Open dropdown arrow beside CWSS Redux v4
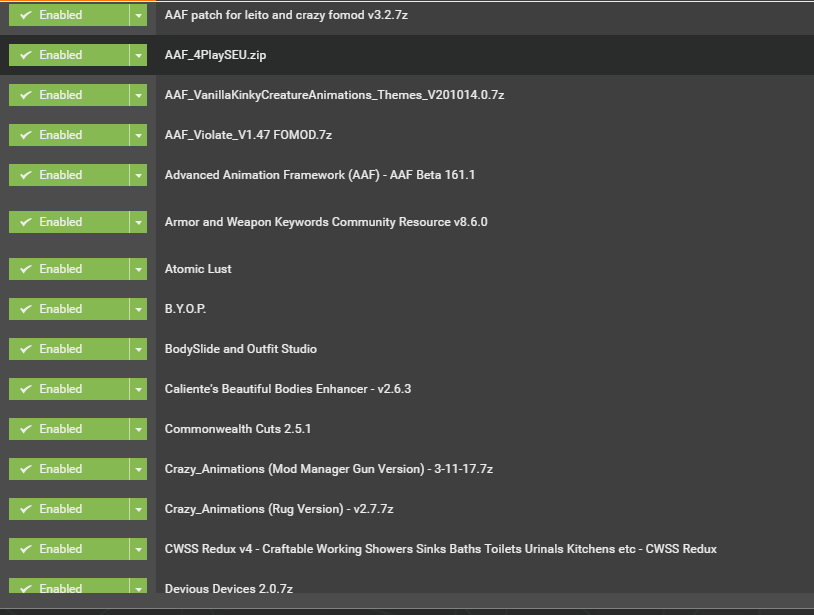This screenshot has height=615, width=814. [x=138, y=549]
